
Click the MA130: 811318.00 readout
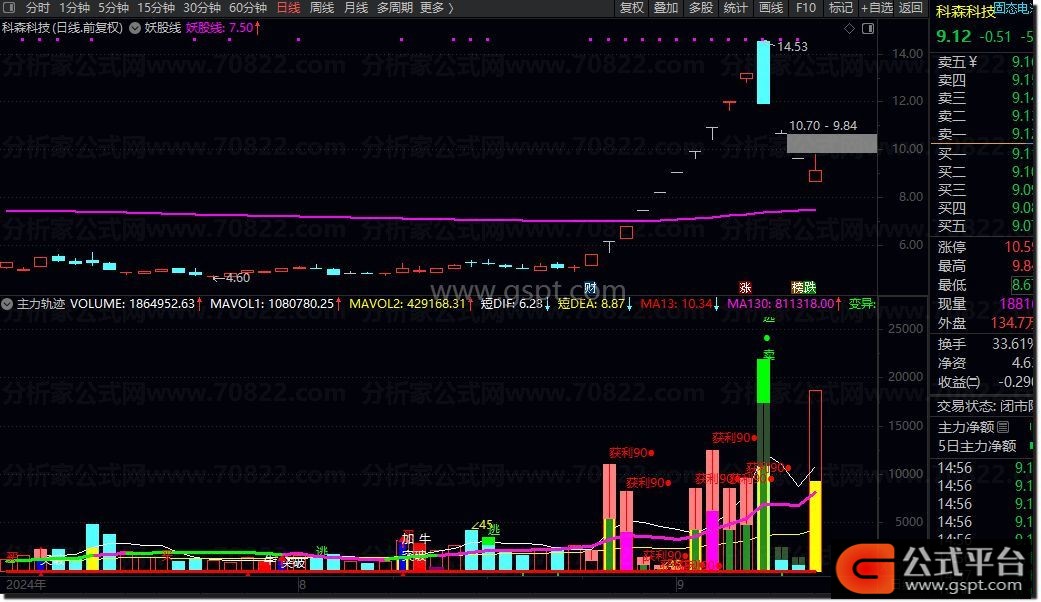click(784, 304)
